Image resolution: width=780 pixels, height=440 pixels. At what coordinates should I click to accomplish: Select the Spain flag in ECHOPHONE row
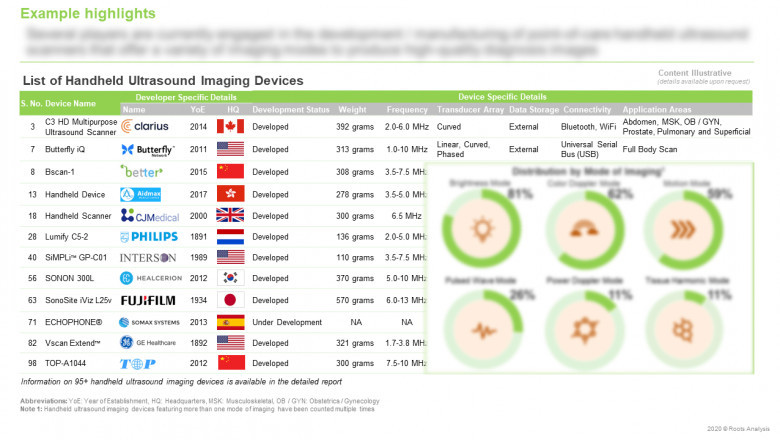pyautogui.click(x=230, y=322)
